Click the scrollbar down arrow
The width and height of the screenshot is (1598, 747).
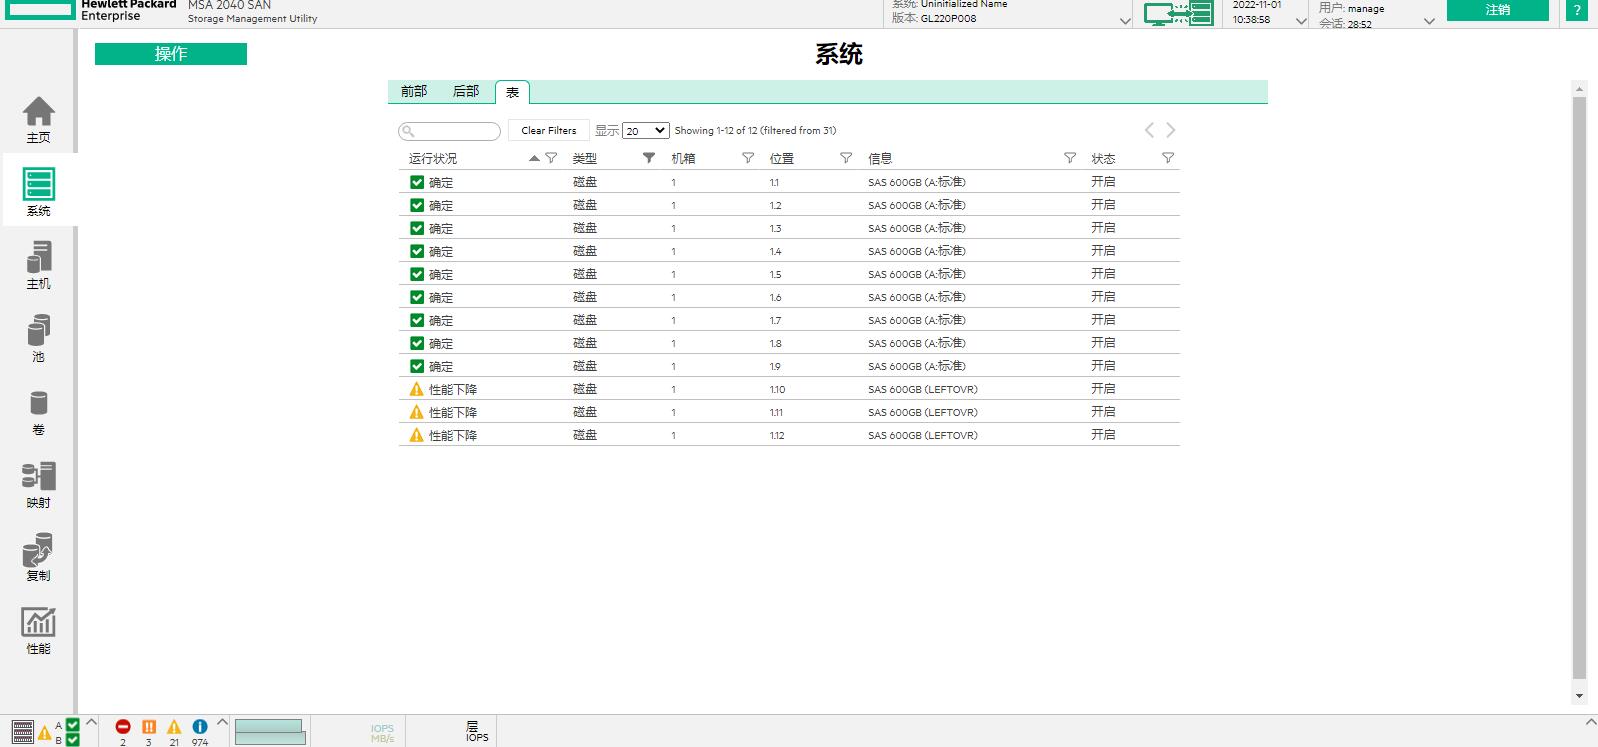[1579, 695]
